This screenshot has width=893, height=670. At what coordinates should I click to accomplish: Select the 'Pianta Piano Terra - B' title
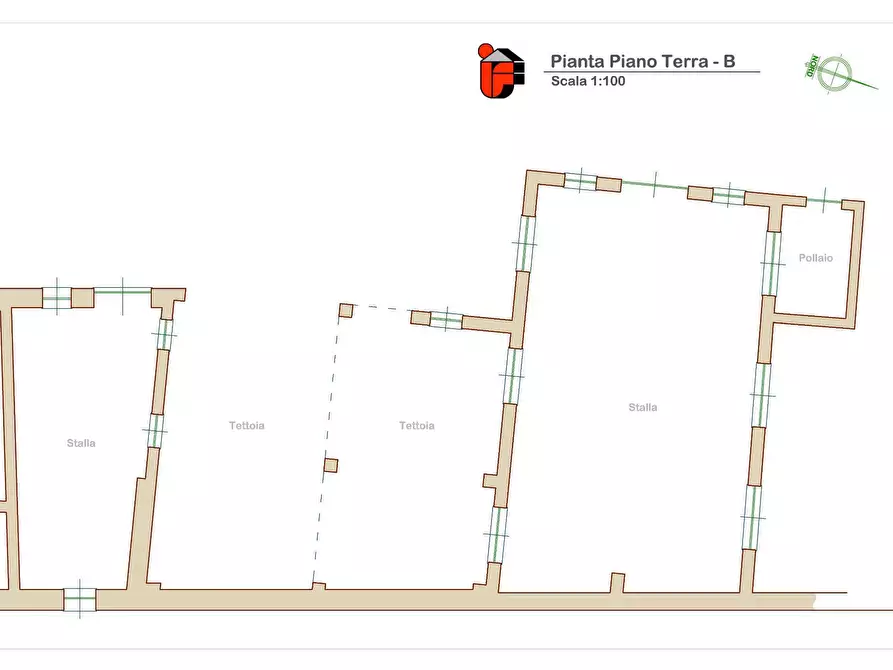pyautogui.click(x=643, y=61)
